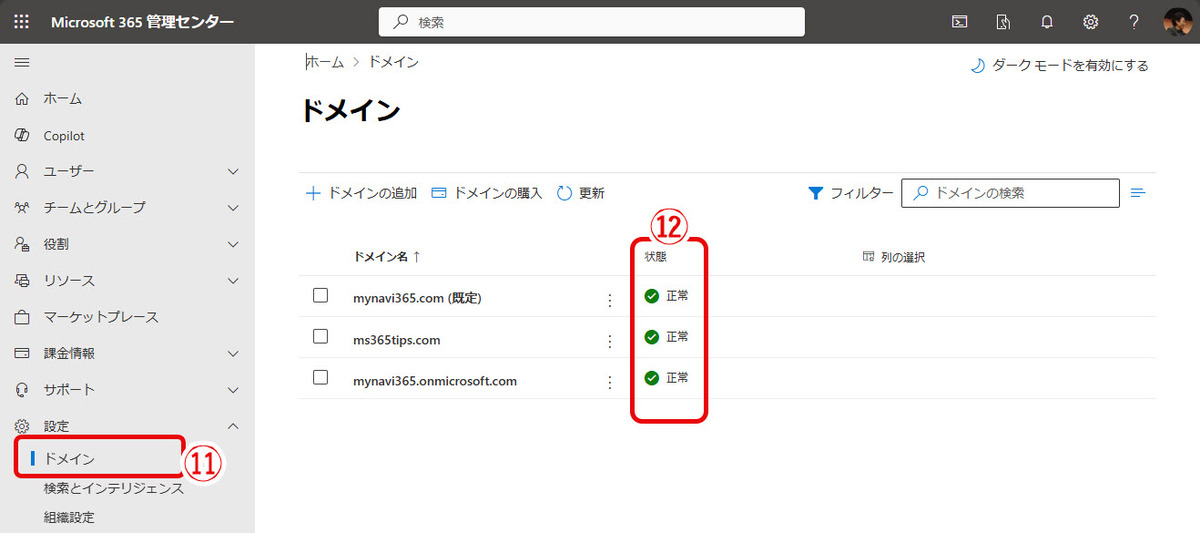1200x533 pixels.
Task: Click 更新 refresh button
Action: coord(580,193)
